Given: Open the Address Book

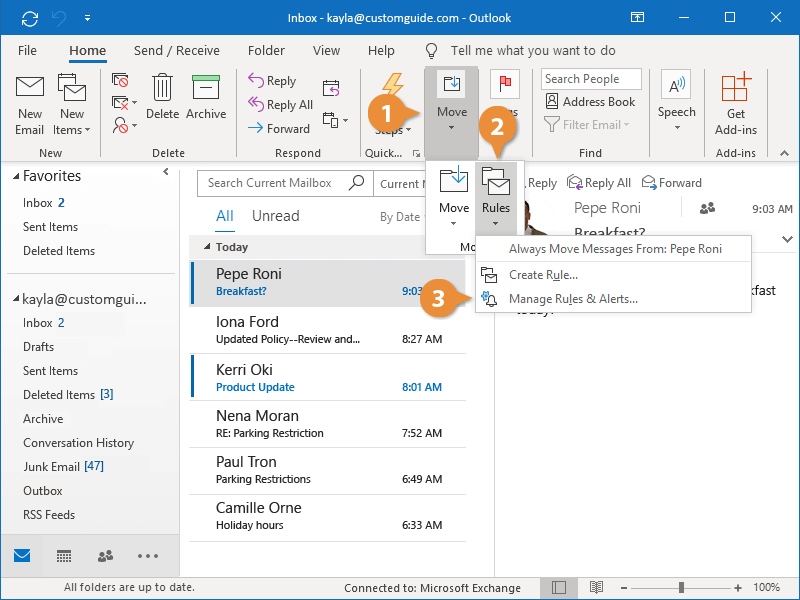Looking at the screenshot, I should 590,101.
